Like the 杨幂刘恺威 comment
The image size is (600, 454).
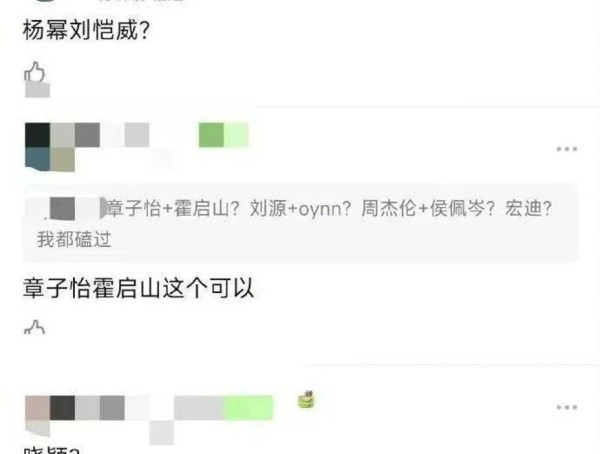click(x=35, y=72)
